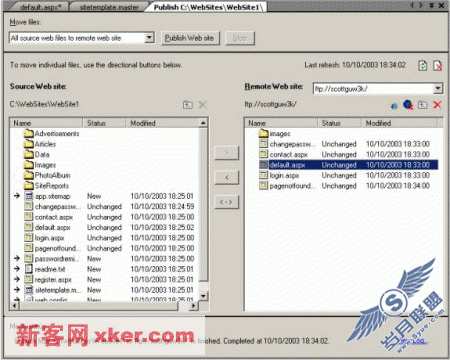The width and height of the screenshot is (450, 360).
Task: Click the tab scroll dropdown arrow top-right
Action: click(x=431, y=5)
